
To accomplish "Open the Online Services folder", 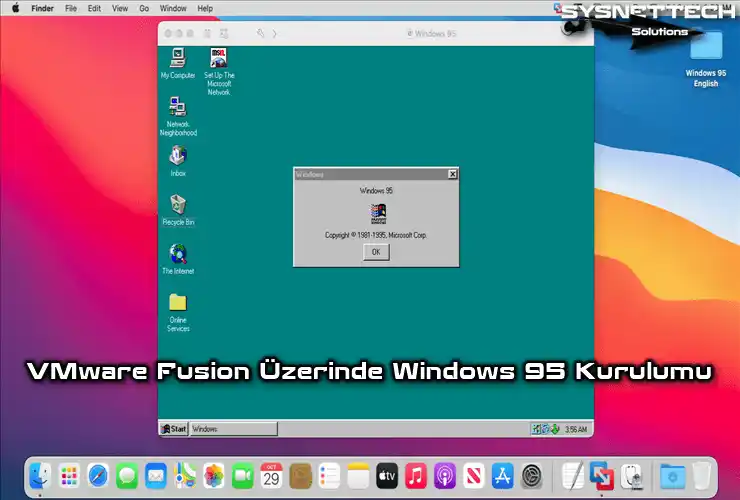I will click(178, 312).
